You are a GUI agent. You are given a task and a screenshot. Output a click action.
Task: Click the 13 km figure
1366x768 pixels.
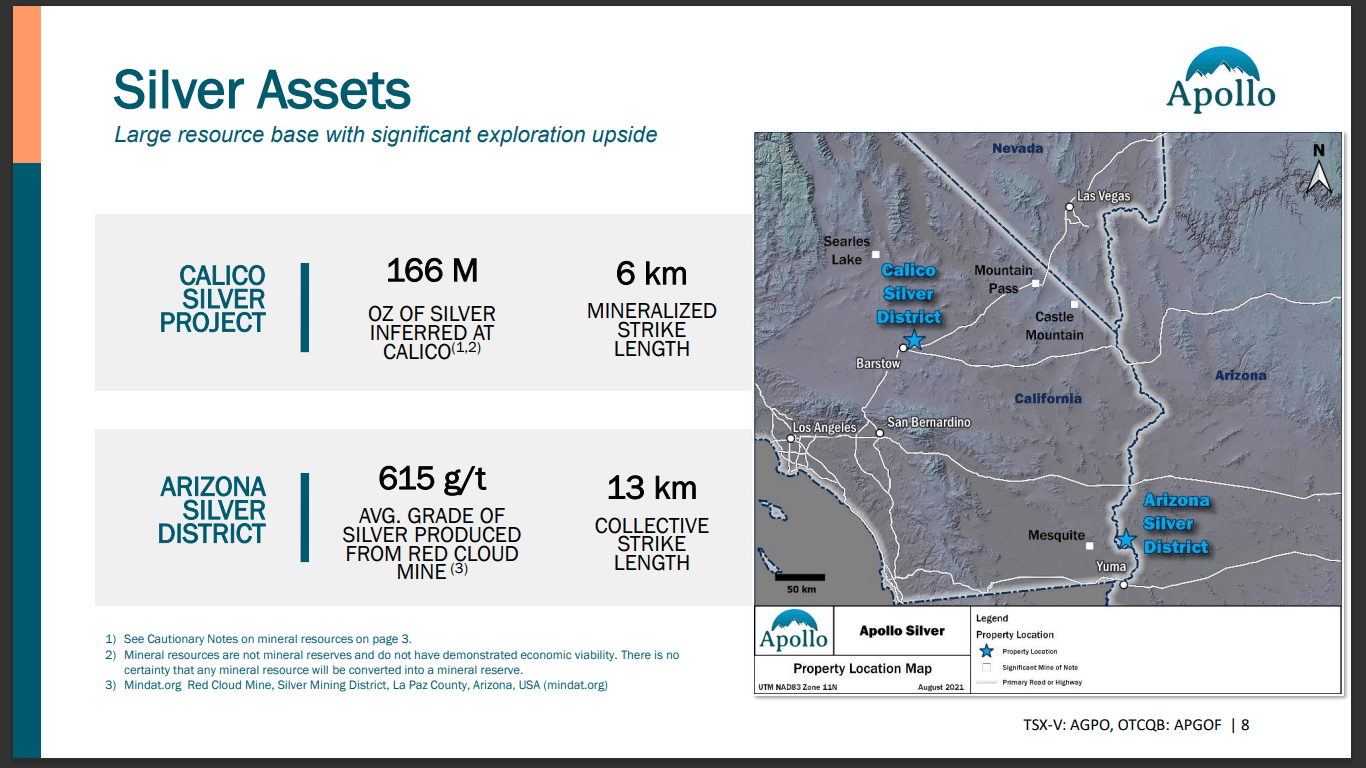click(652, 488)
